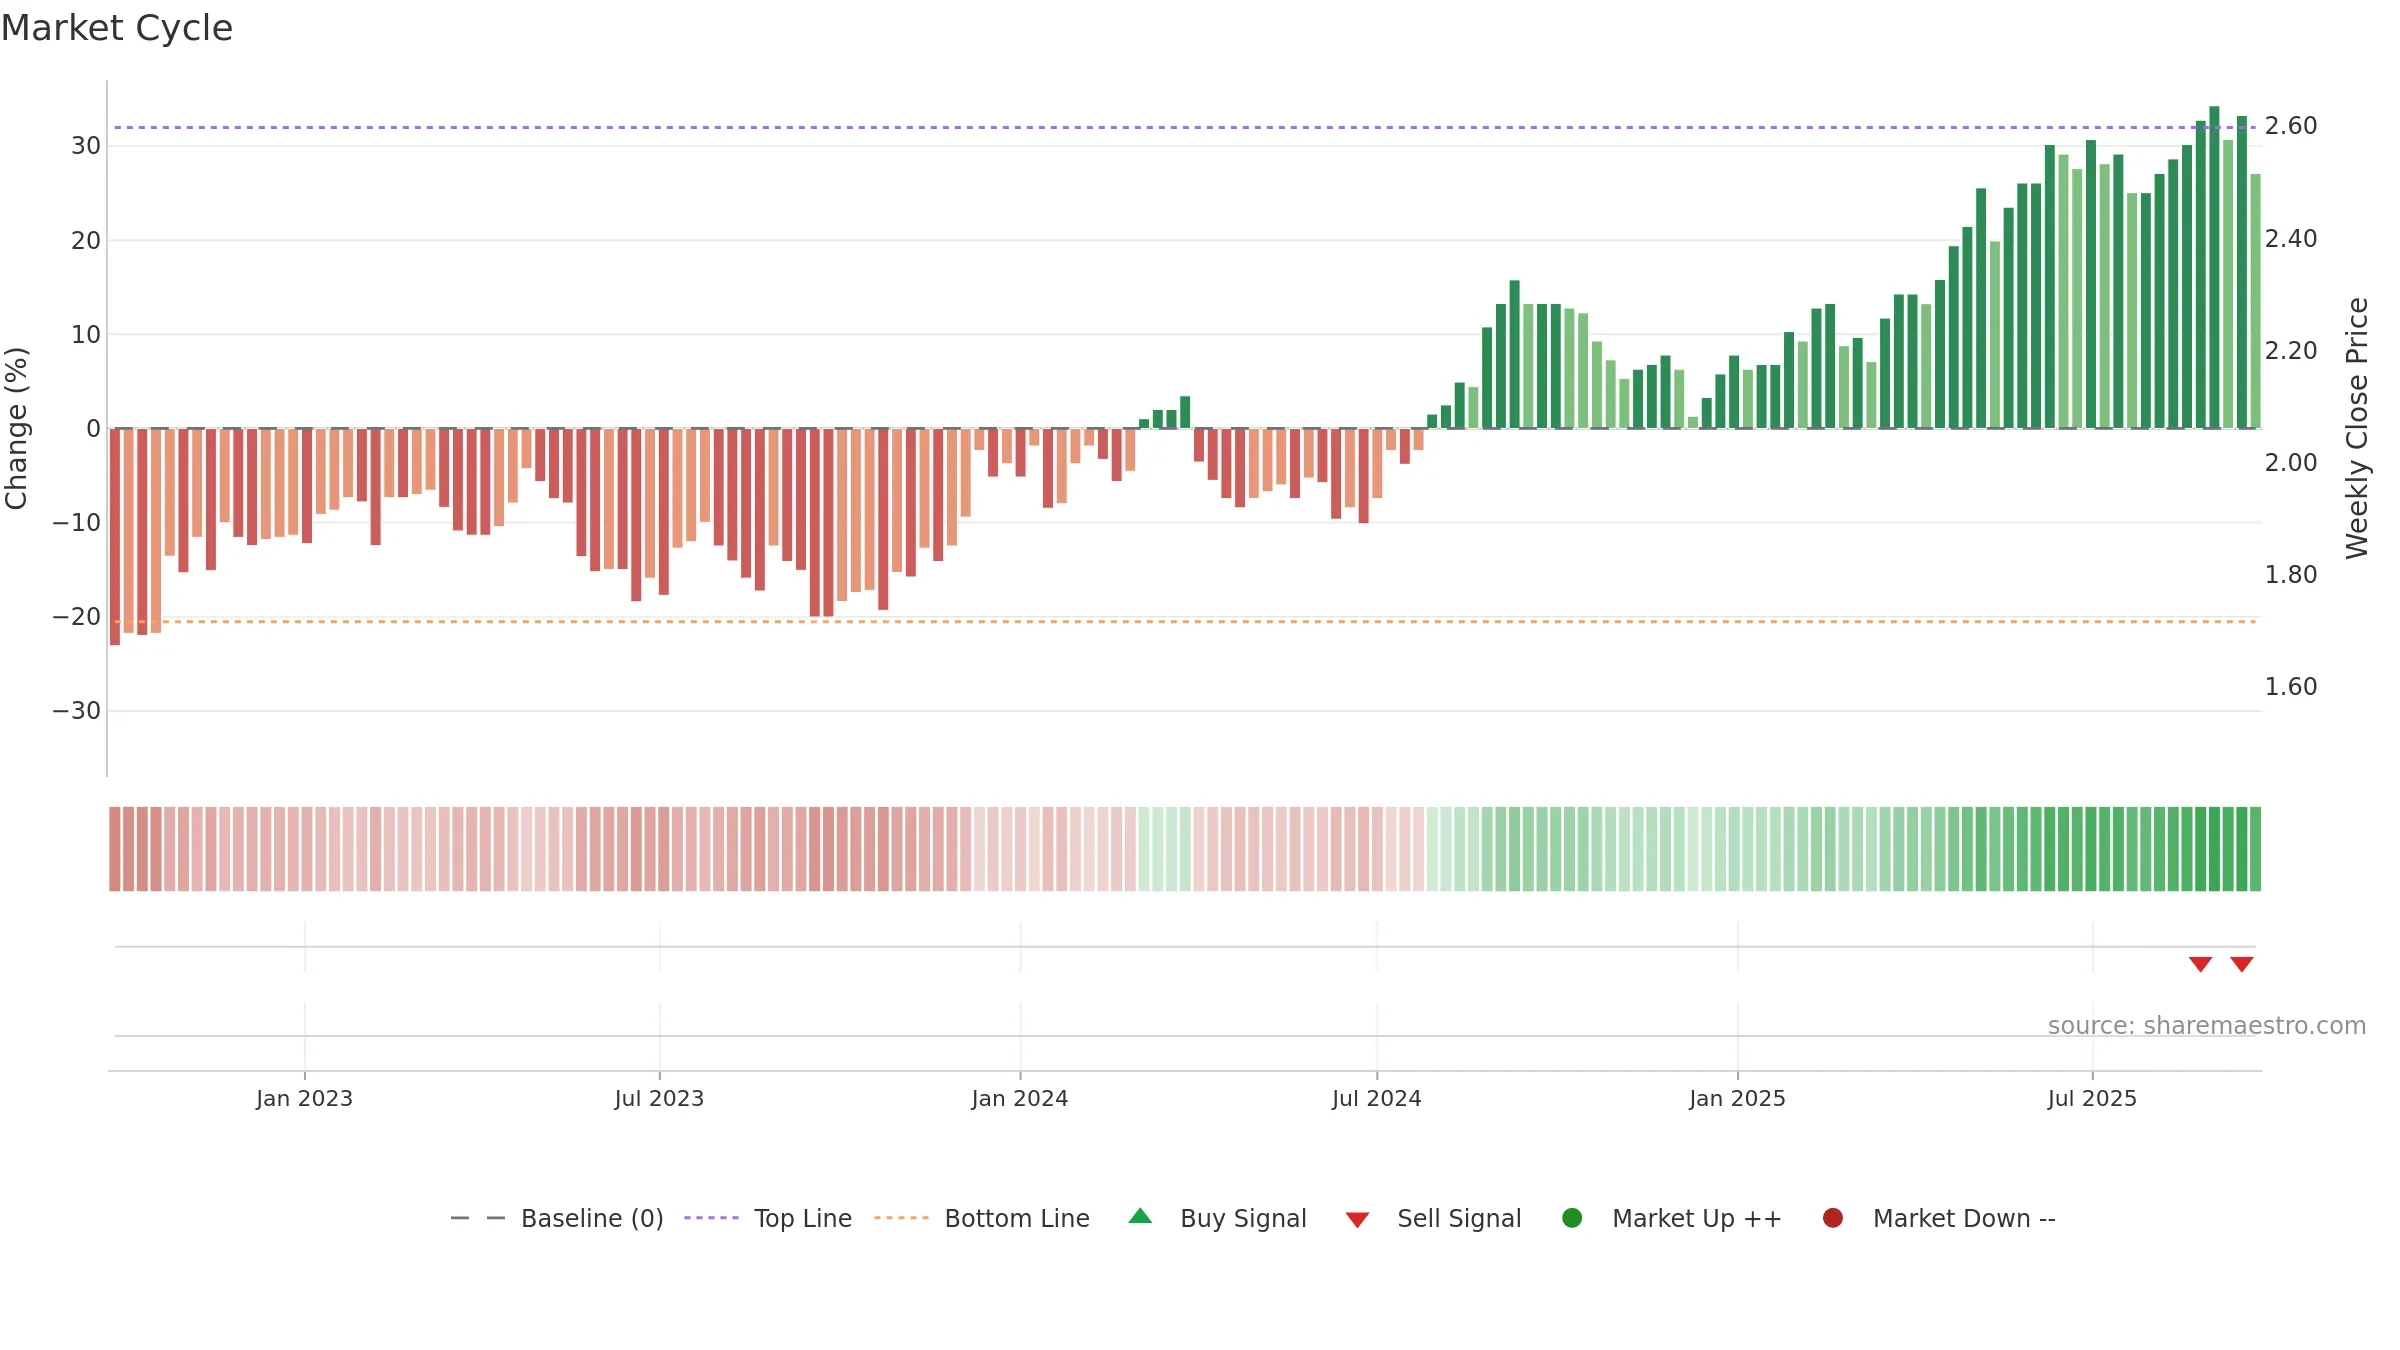The image size is (2400, 1350).
Task: Click the 1.60 price axis value
Action: tap(2291, 687)
